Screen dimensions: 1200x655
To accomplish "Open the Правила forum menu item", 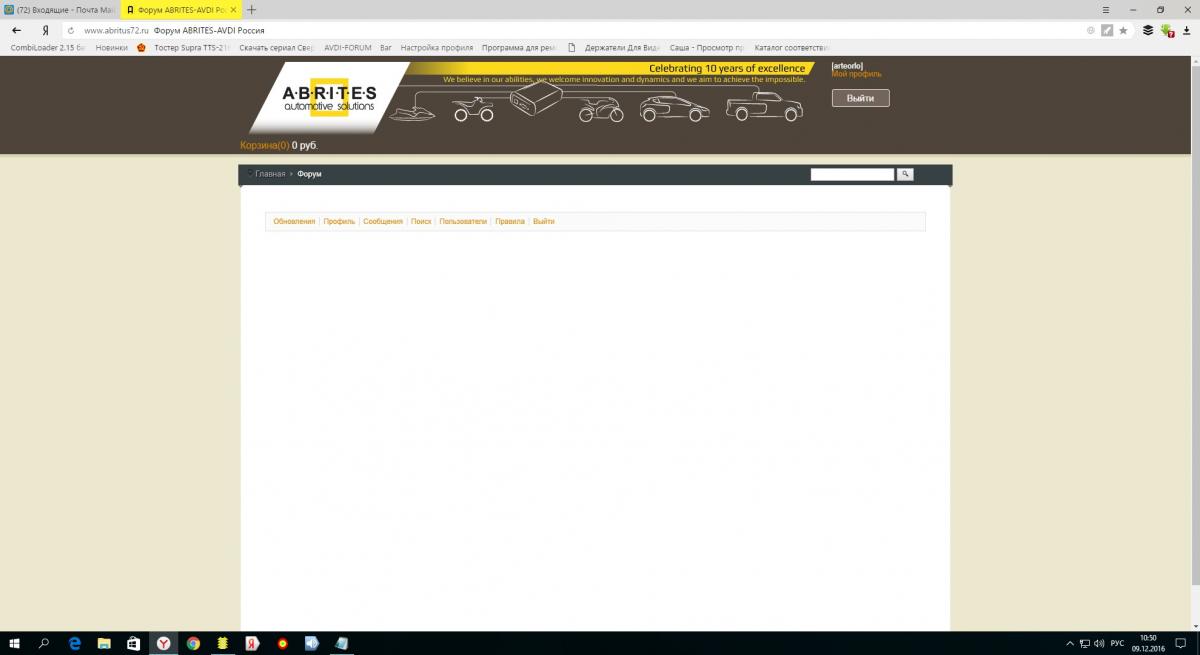I will (x=510, y=221).
